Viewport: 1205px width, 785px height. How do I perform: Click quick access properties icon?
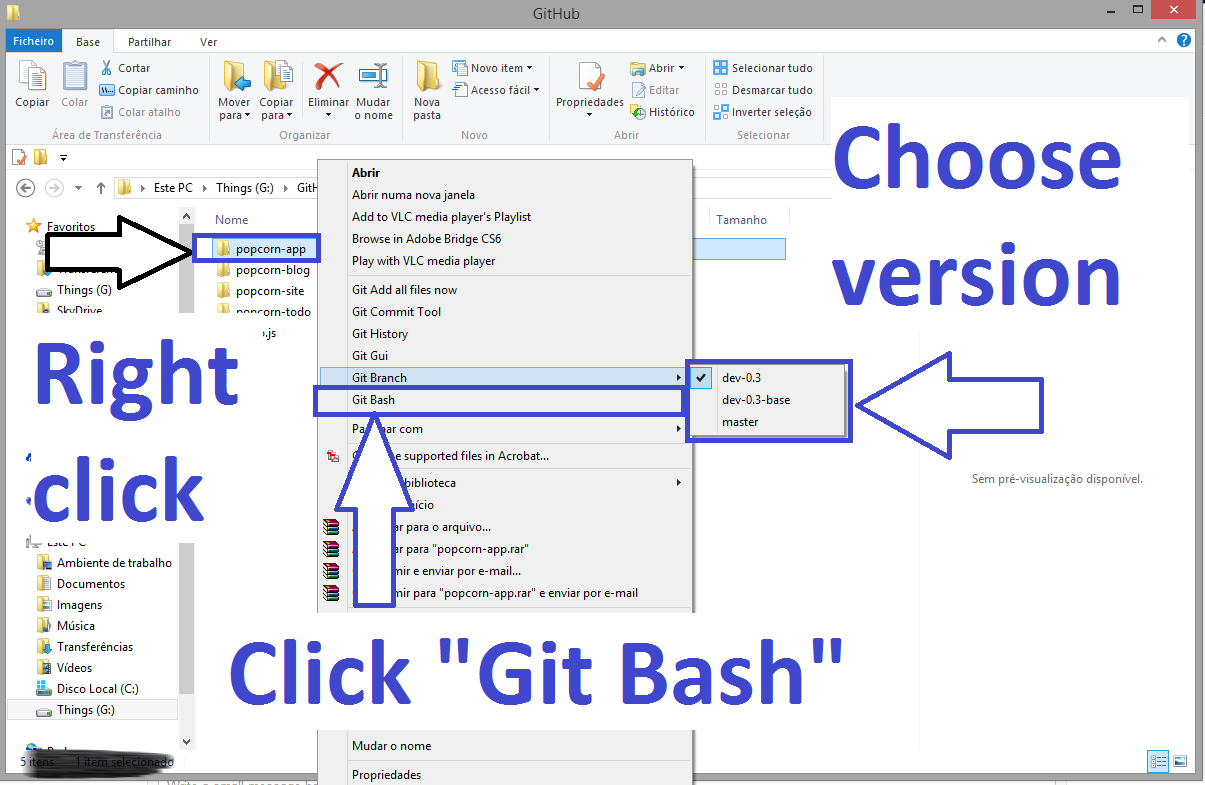19,157
